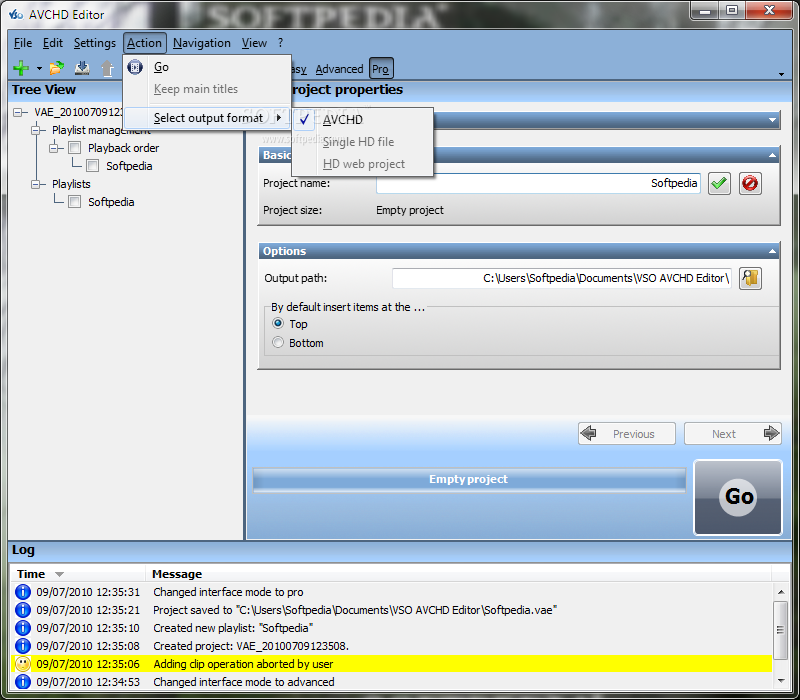Select the Created new playlist log message

click(x=233, y=628)
